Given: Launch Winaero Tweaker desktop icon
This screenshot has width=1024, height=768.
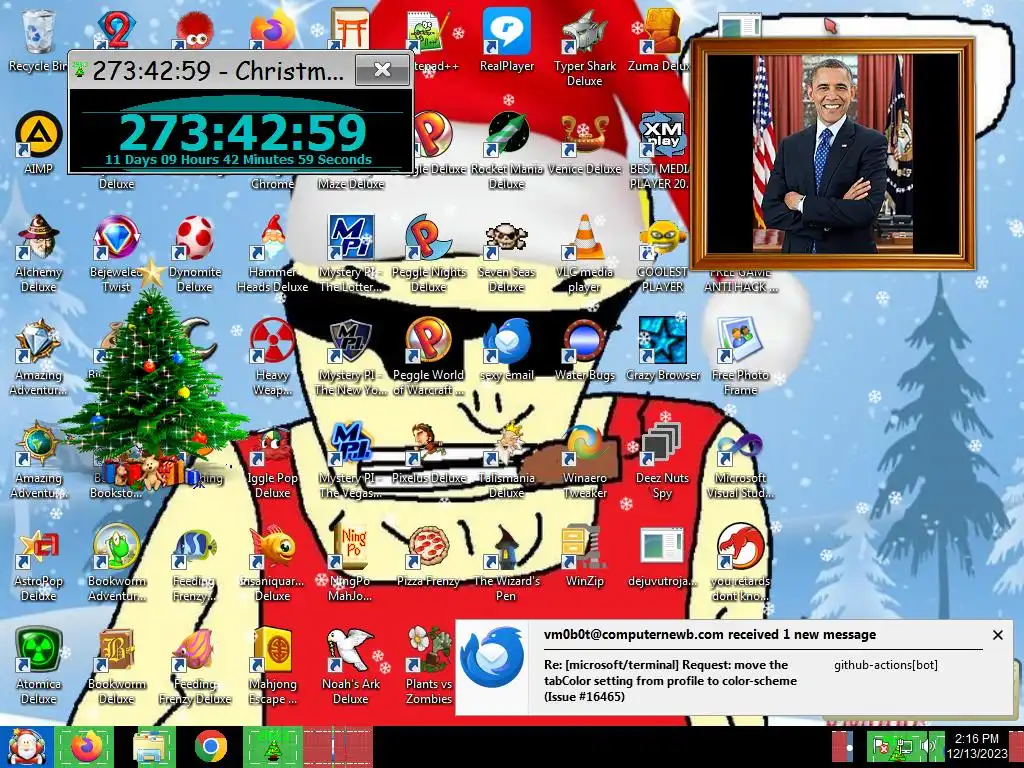Looking at the screenshot, I should (584, 460).
